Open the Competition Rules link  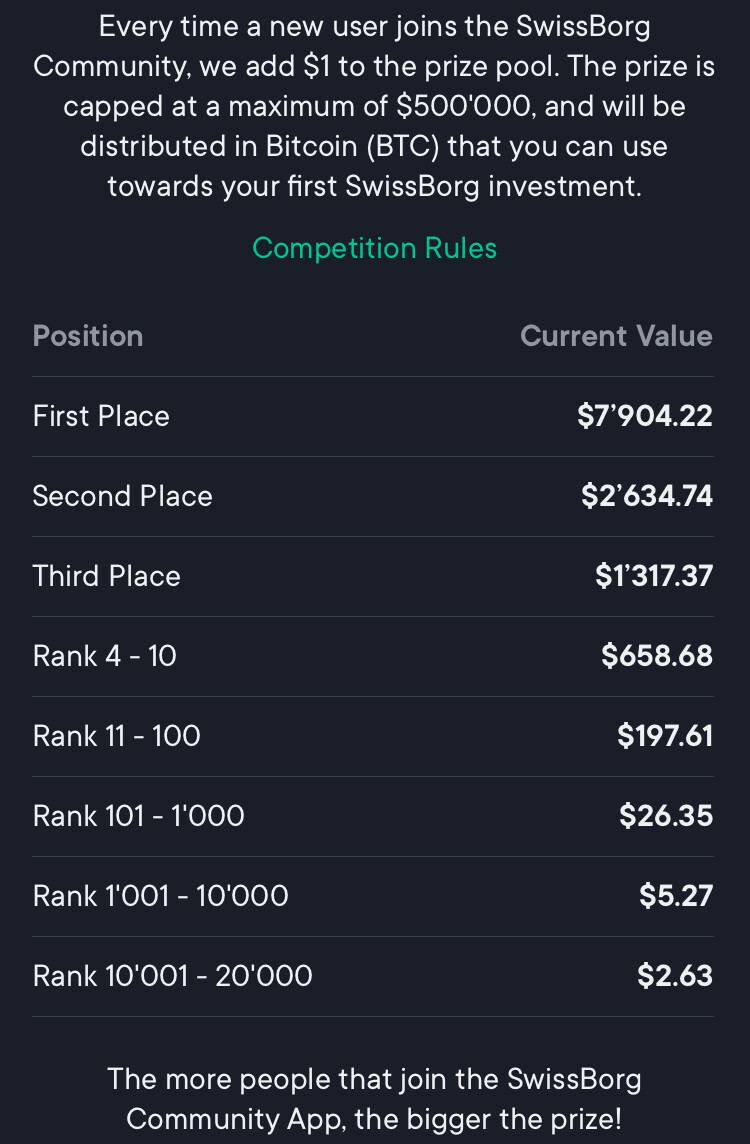tap(374, 249)
